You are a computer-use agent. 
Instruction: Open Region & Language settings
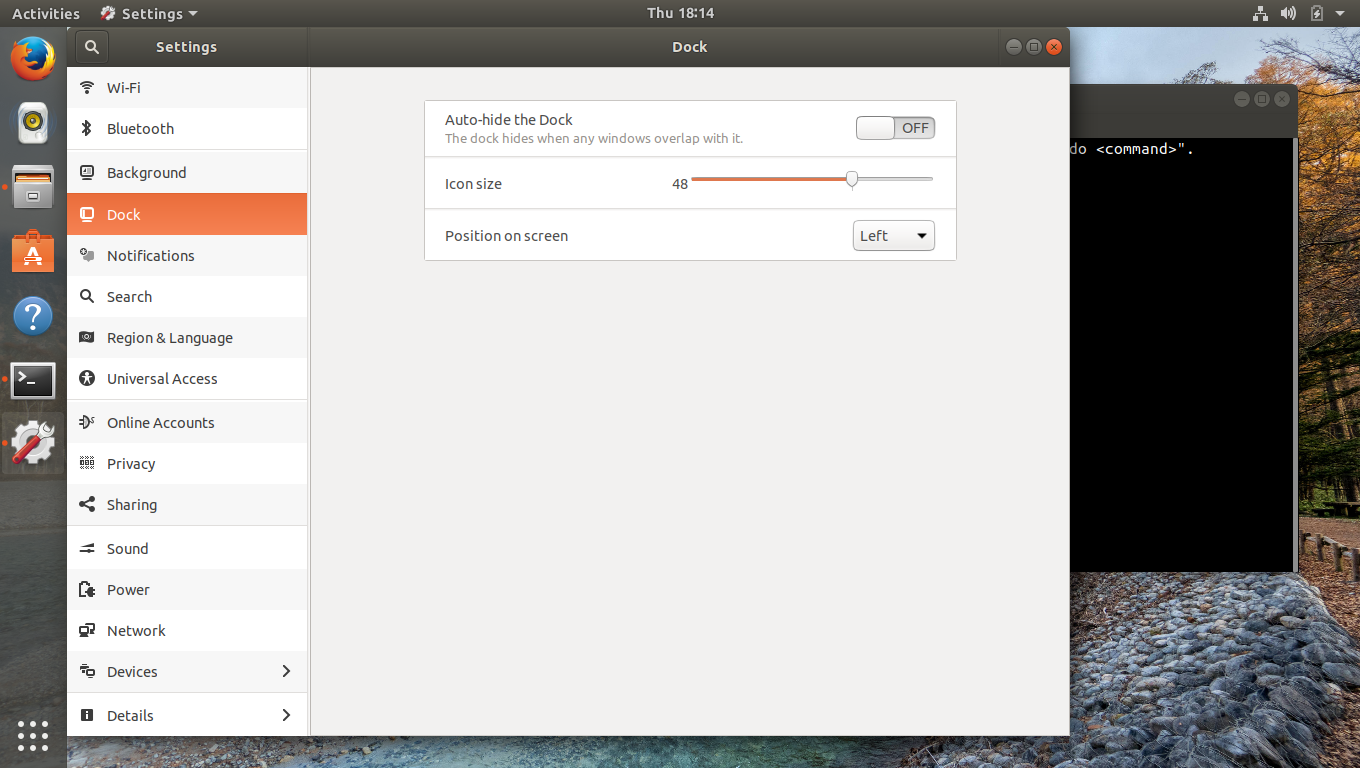tap(187, 338)
